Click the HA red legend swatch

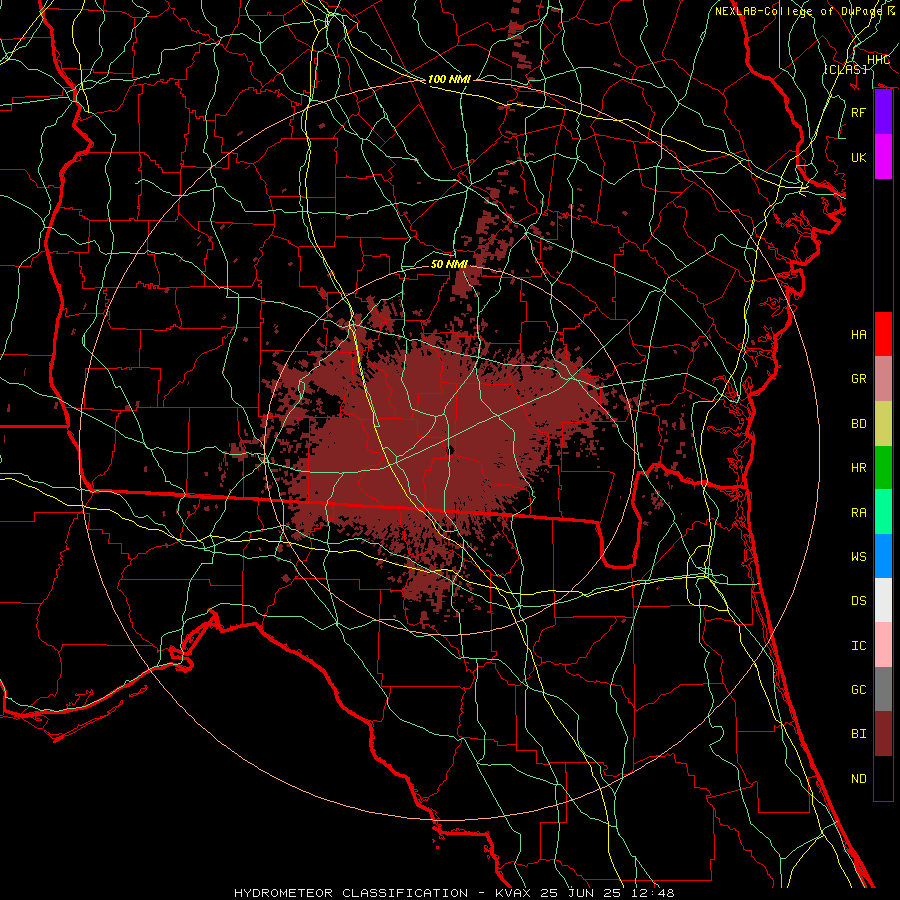[x=883, y=334]
